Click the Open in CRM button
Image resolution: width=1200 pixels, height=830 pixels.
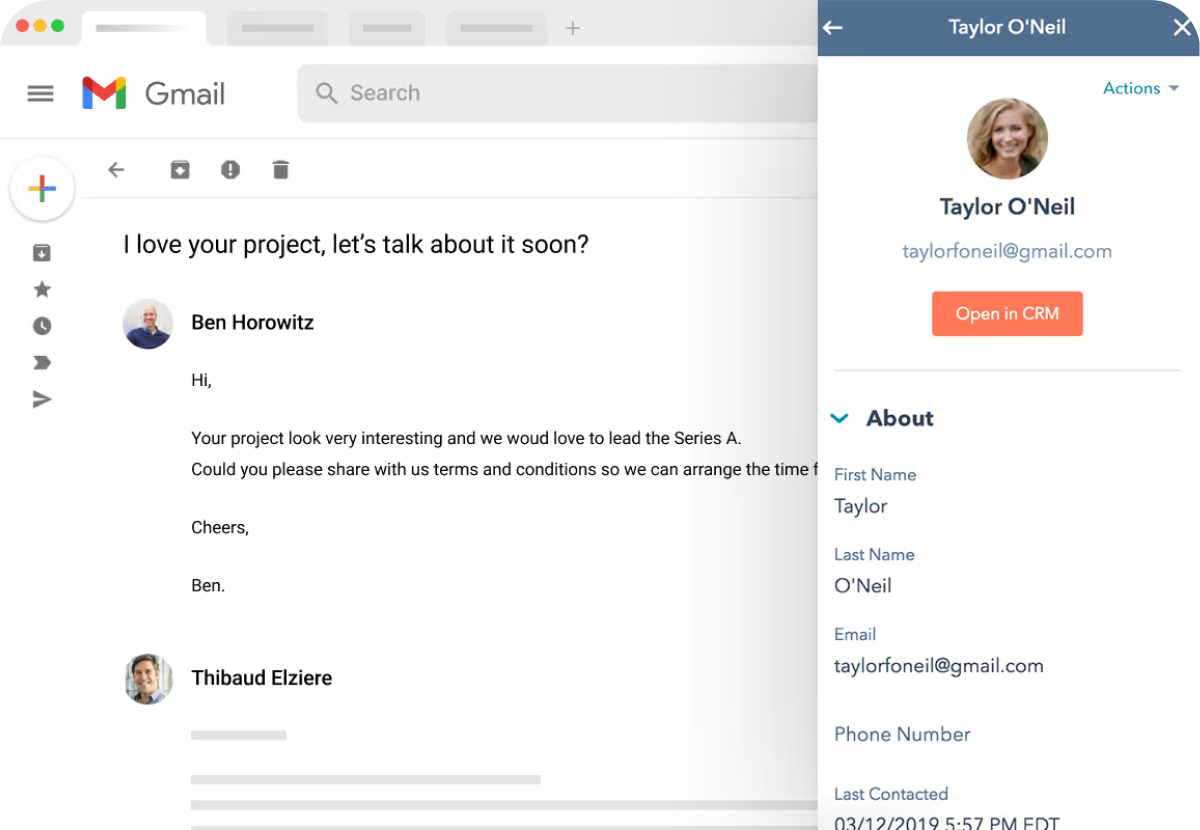(1007, 314)
